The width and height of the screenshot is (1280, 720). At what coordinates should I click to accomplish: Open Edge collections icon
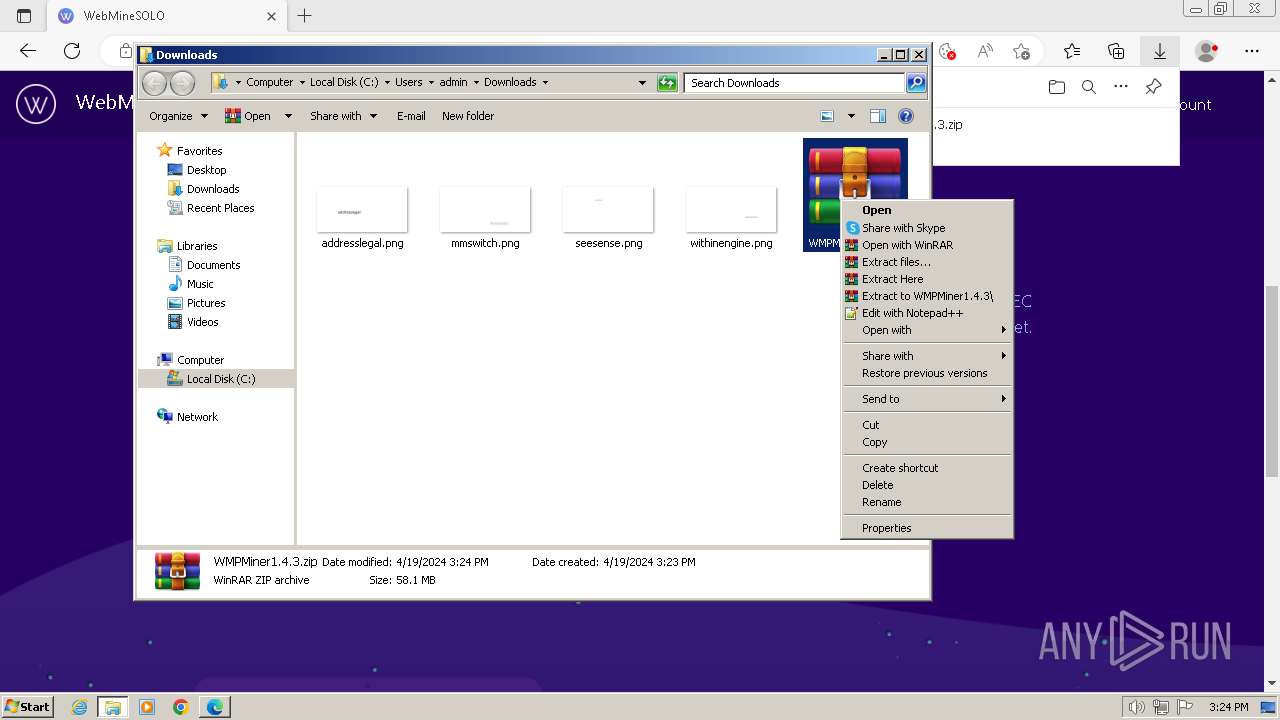[1116, 51]
